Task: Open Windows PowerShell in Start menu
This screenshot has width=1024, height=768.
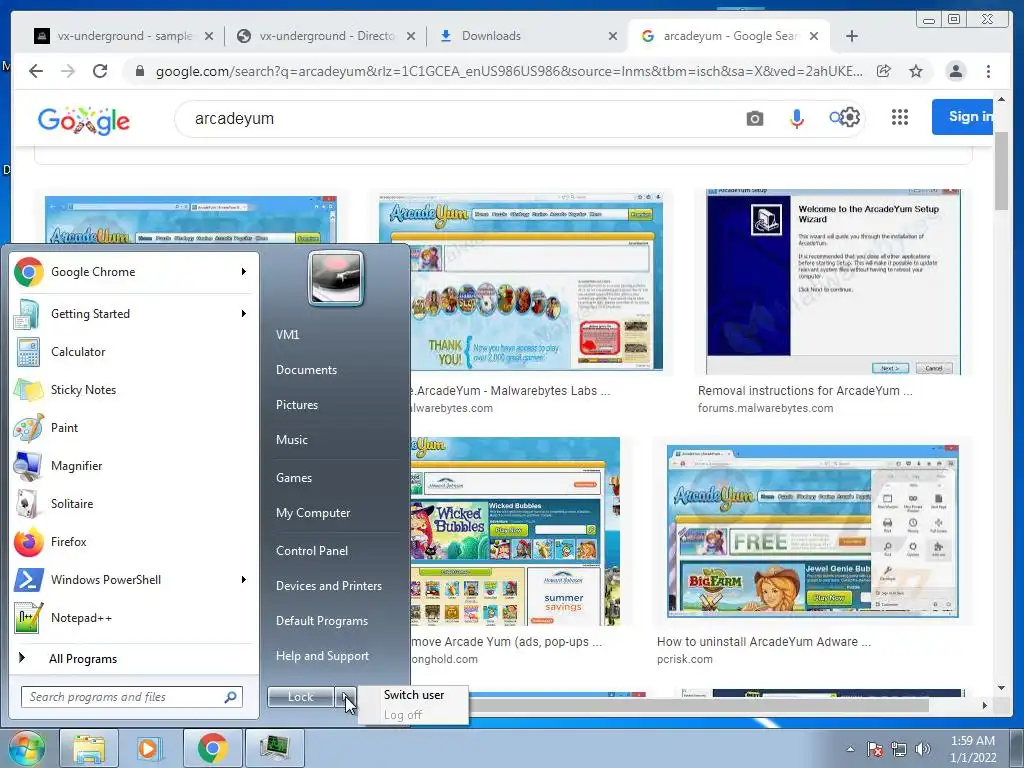Action: [x=131, y=579]
